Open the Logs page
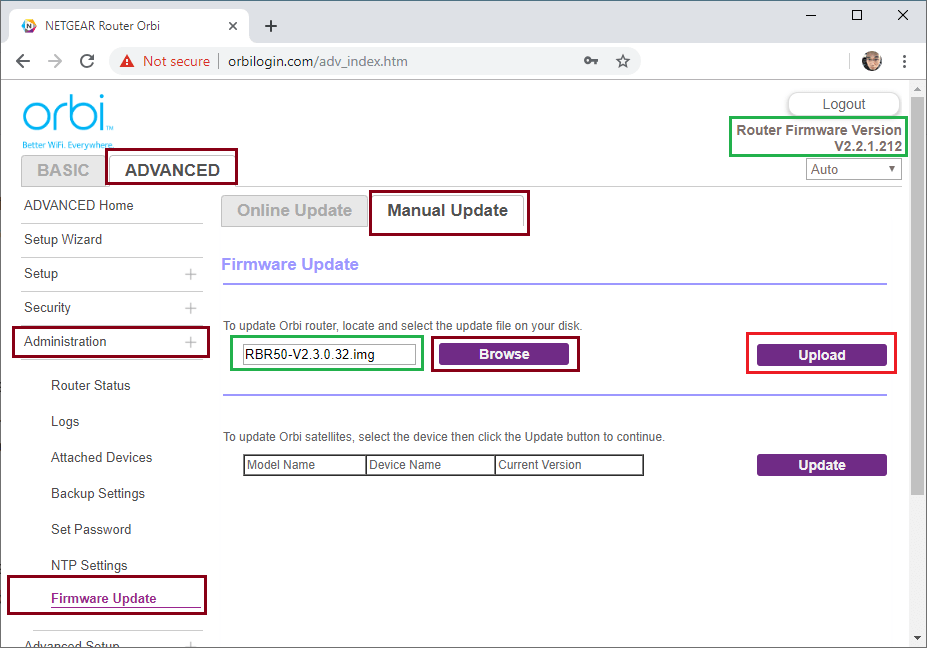Screen dimensions: 927x648 [65, 422]
